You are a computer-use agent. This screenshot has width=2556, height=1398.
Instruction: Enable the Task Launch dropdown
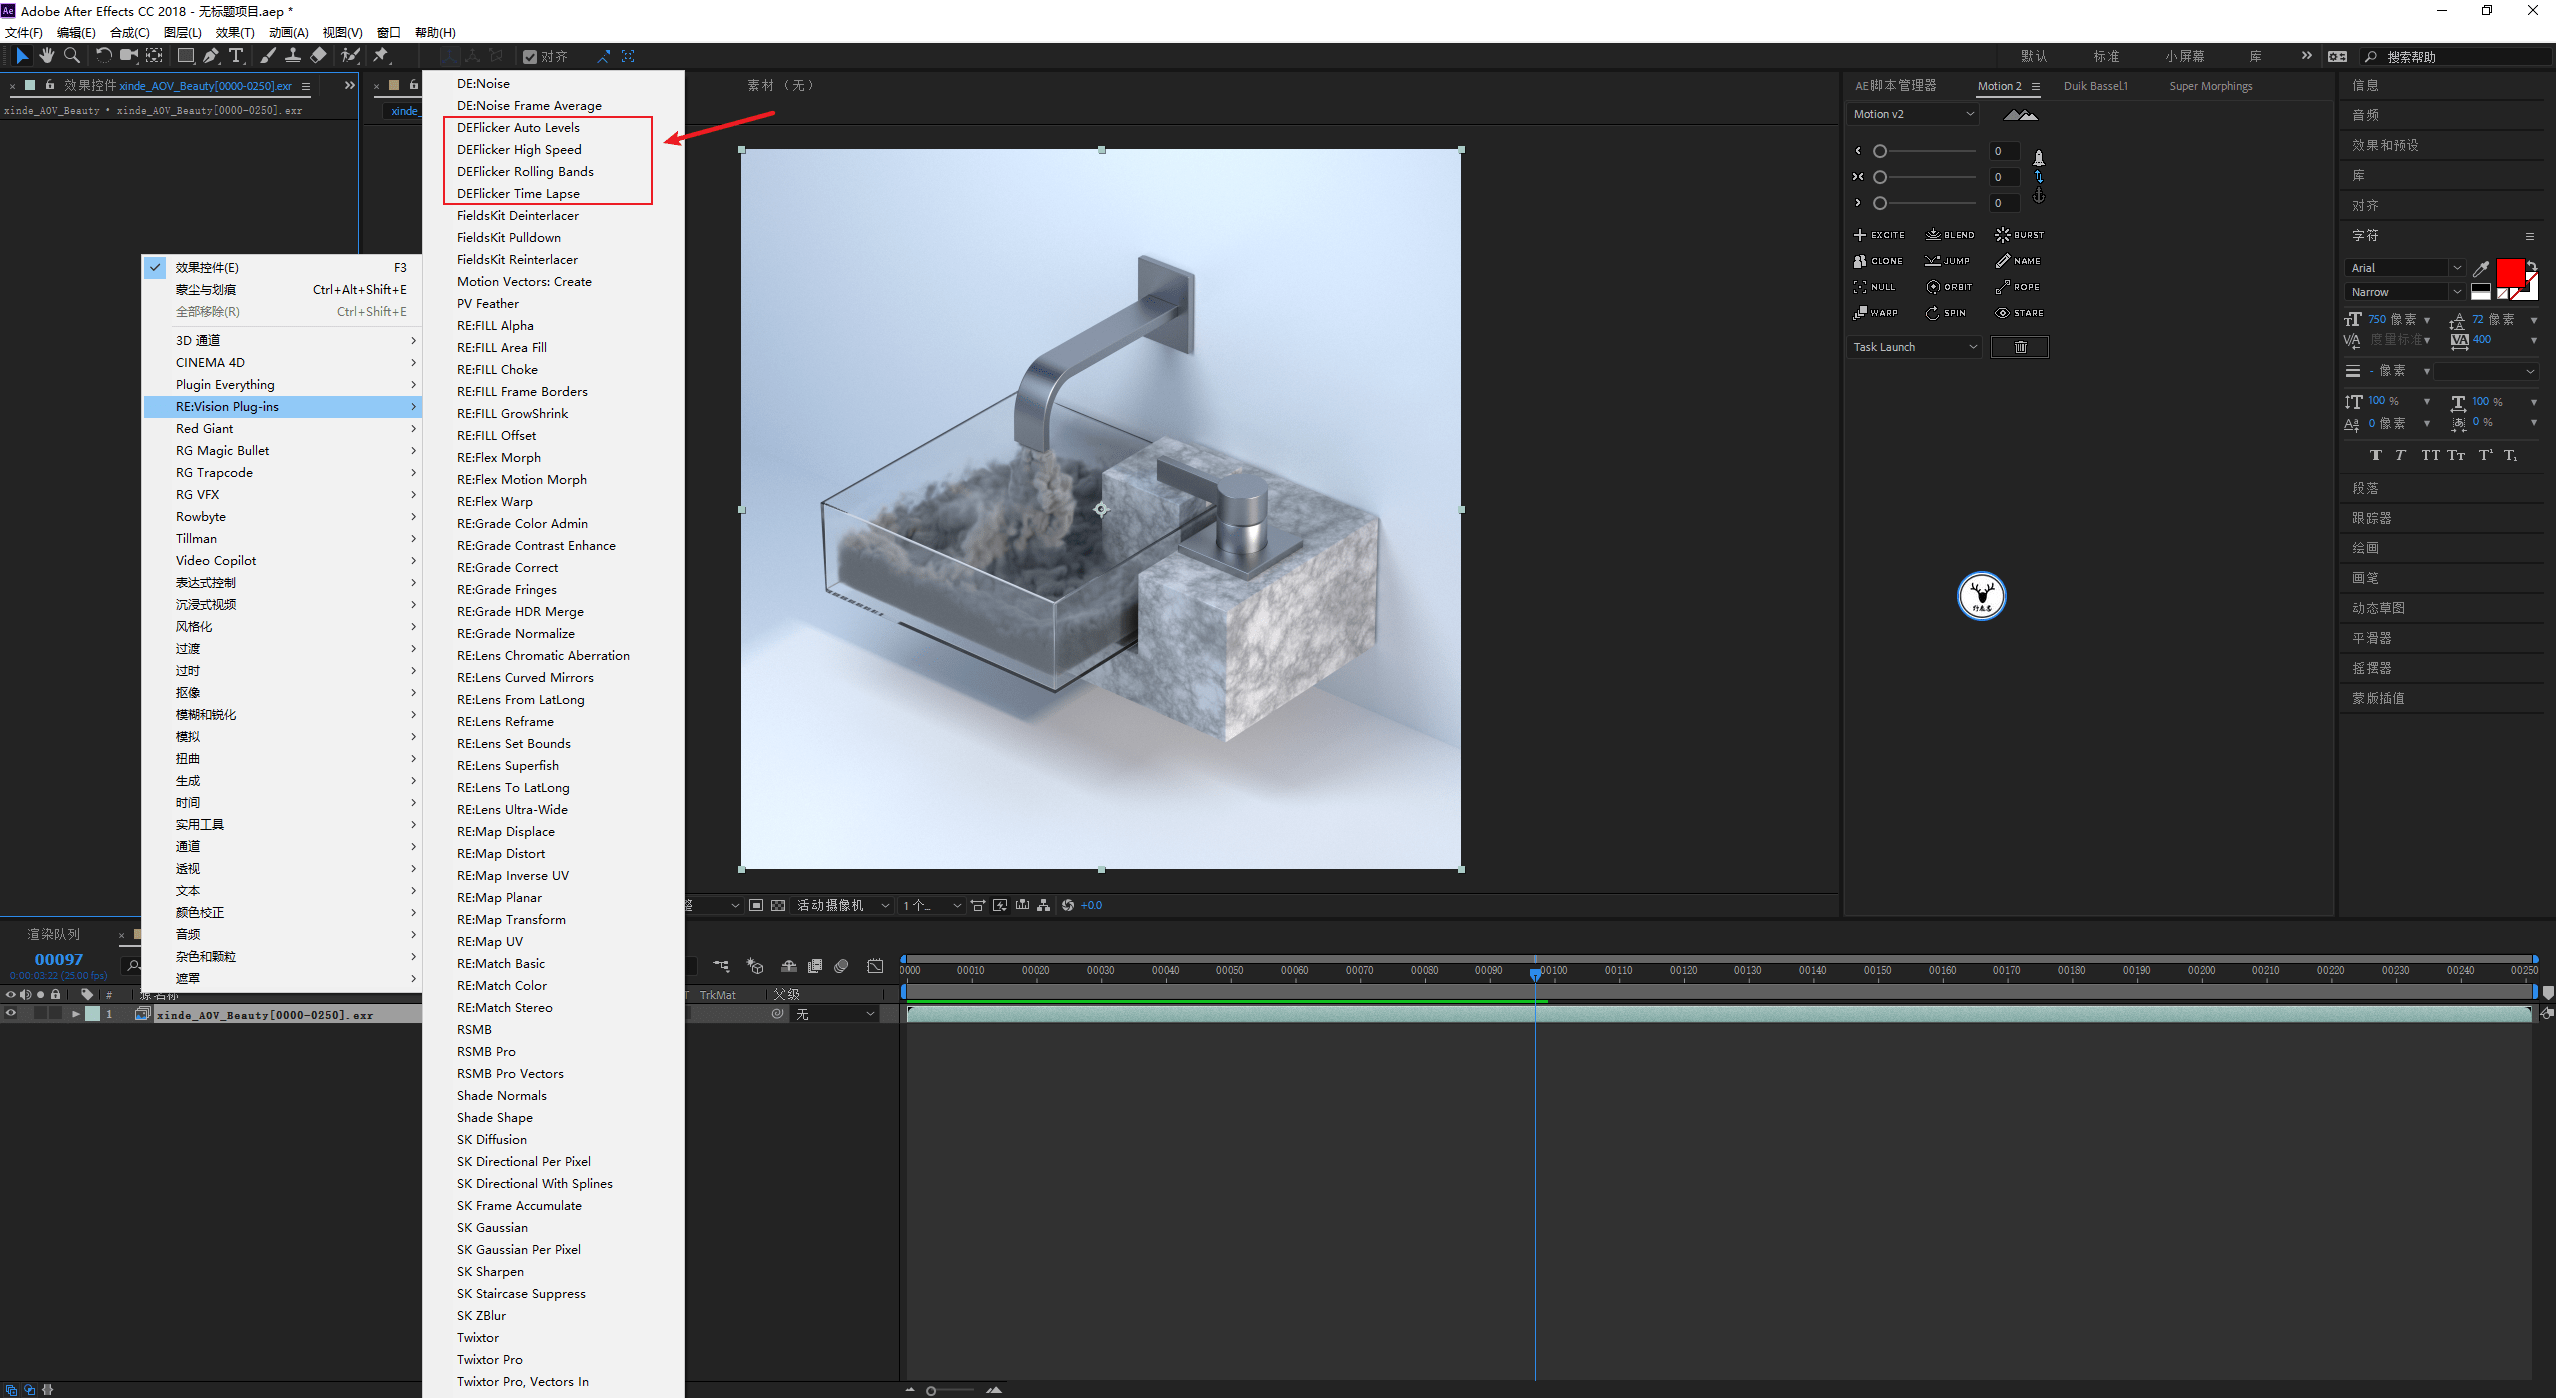point(1916,346)
